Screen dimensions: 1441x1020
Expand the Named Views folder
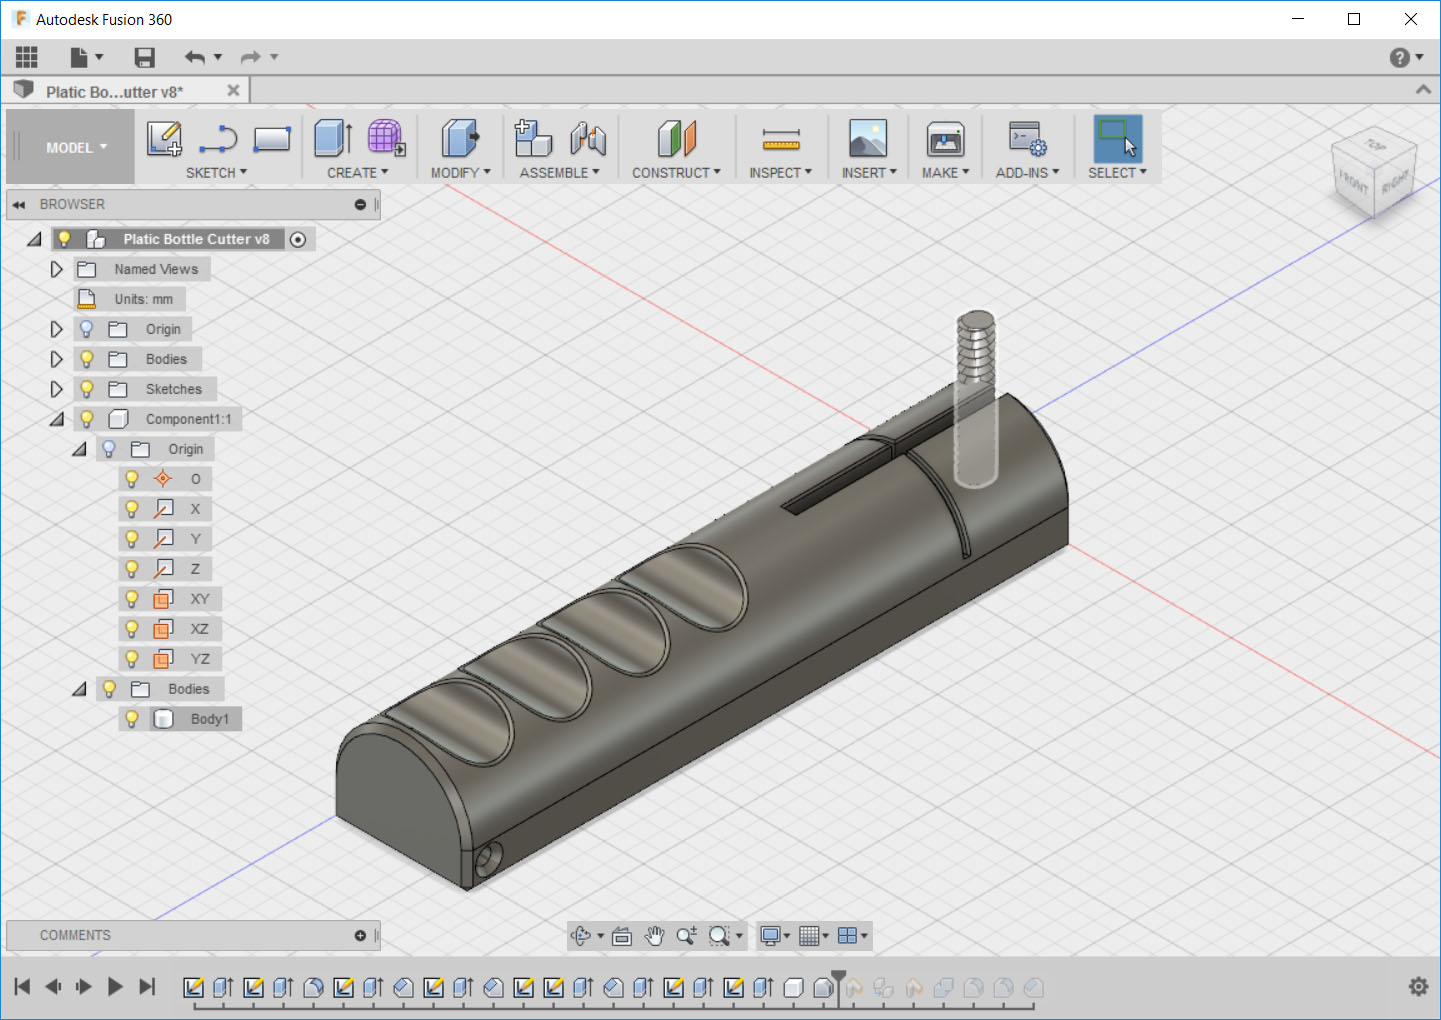(x=56, y=268)
